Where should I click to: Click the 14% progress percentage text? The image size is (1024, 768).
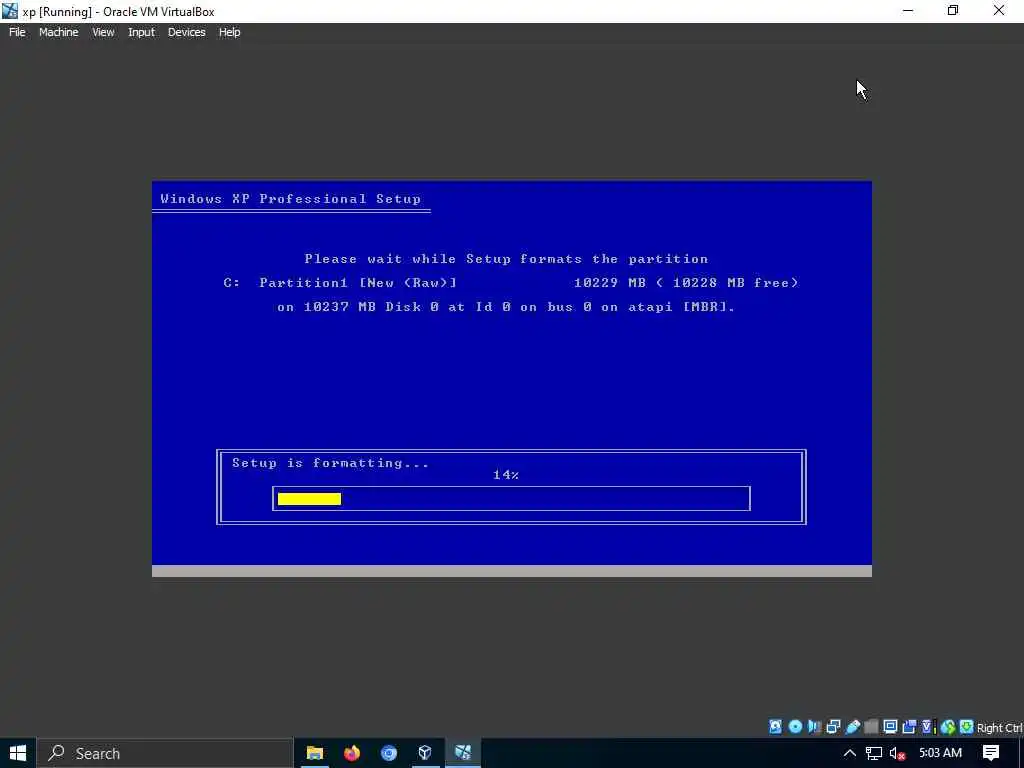click(506, 475)
